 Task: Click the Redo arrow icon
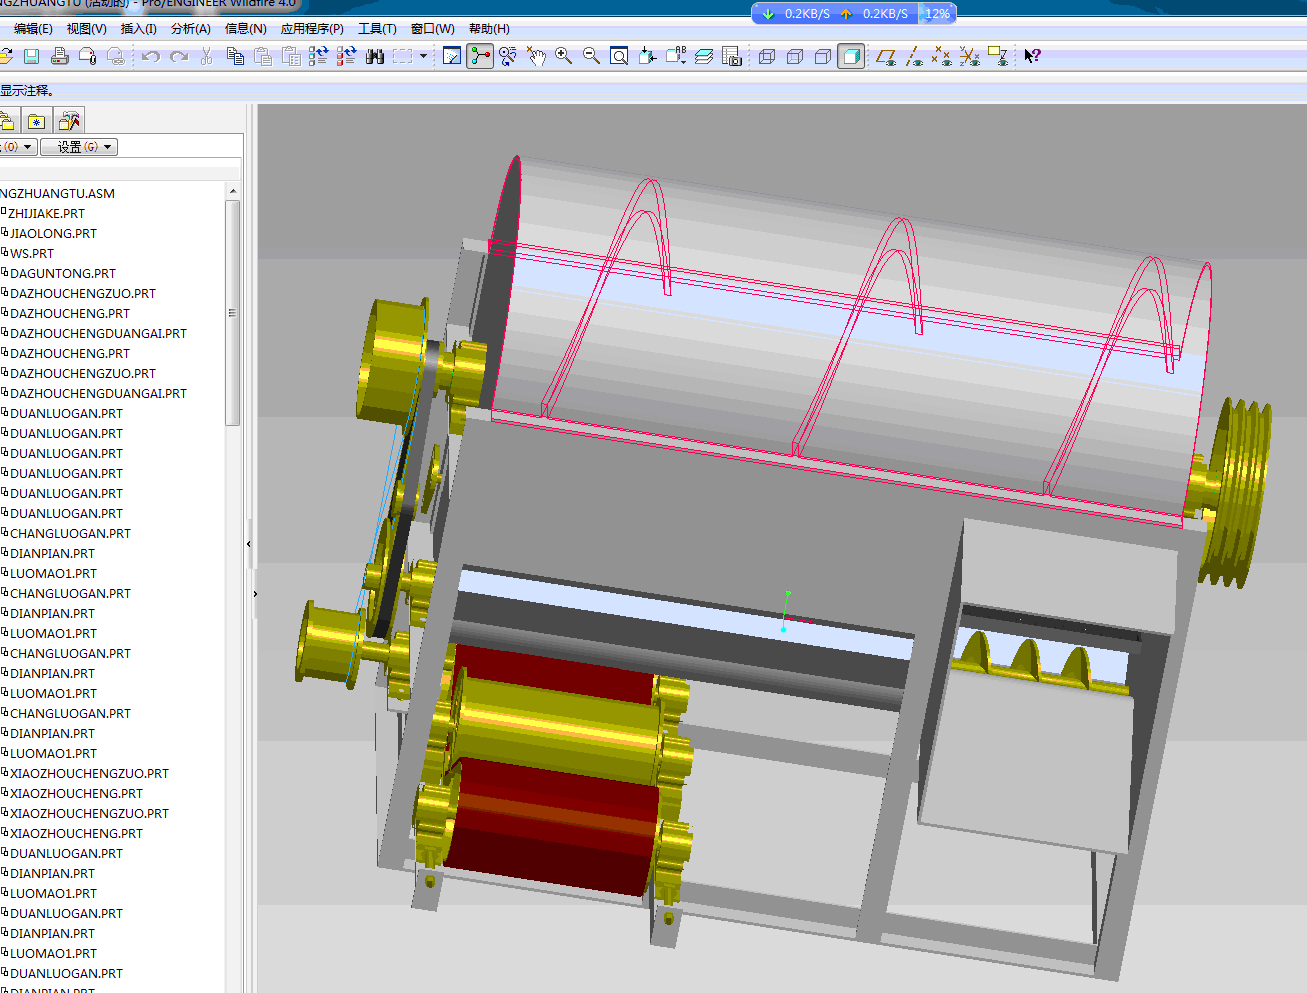coord(179,56)
